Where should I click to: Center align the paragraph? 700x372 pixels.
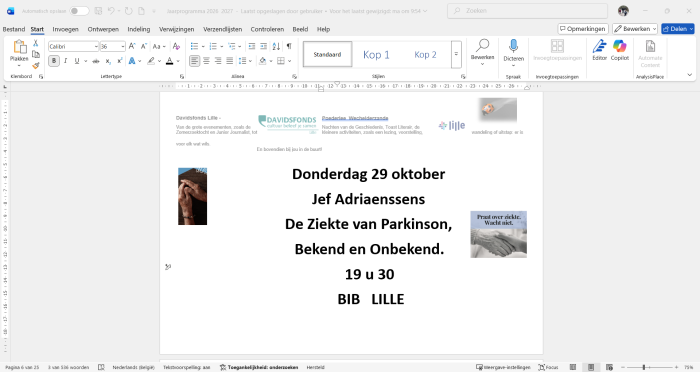pyautogui.click(x=206, y=61)
